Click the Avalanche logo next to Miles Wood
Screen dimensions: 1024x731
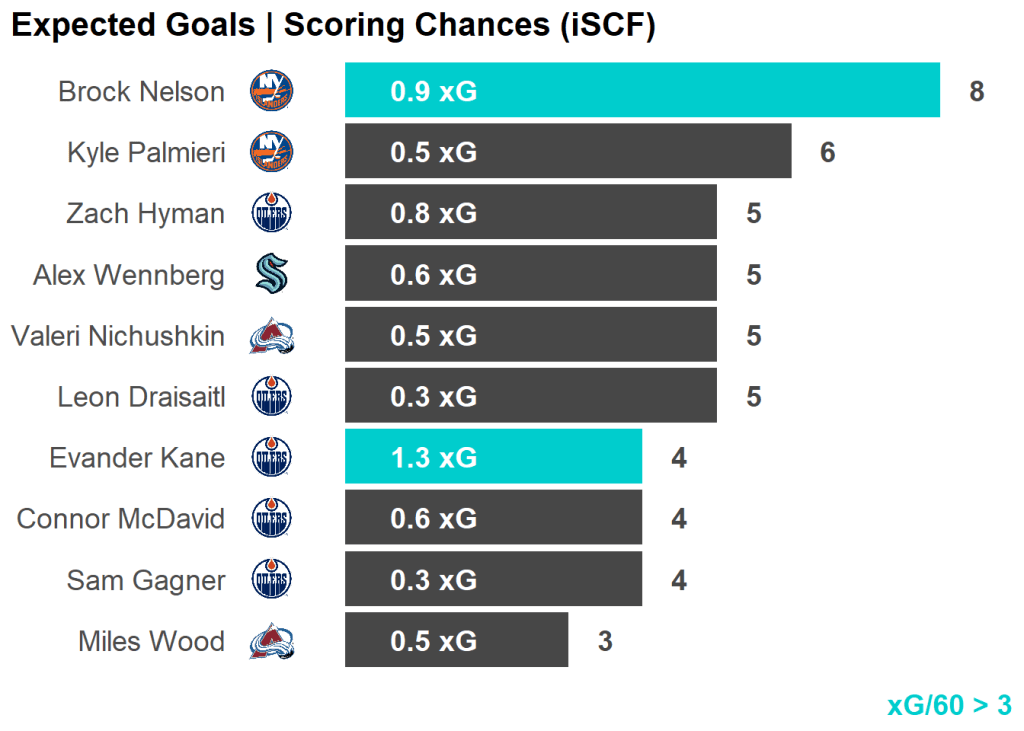point(271,641)
